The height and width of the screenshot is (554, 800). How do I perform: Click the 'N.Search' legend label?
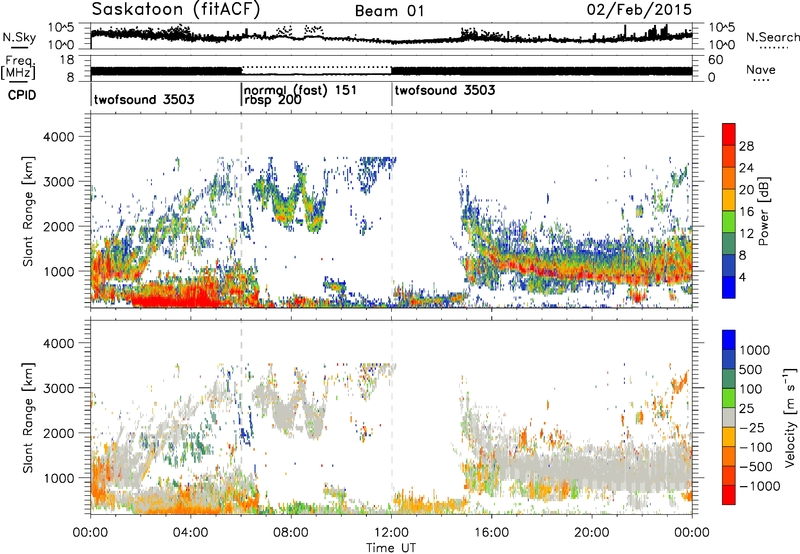(772, 37)
